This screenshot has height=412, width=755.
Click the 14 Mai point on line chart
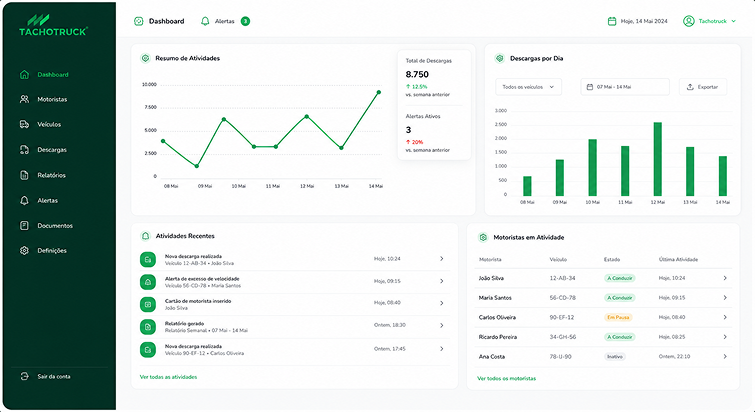[378, 92]
